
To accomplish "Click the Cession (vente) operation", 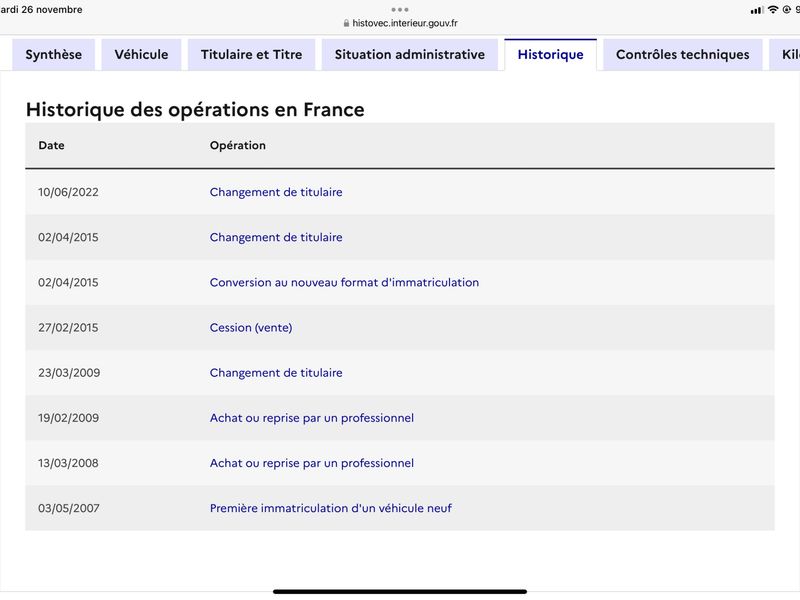I will pos(251,328).
